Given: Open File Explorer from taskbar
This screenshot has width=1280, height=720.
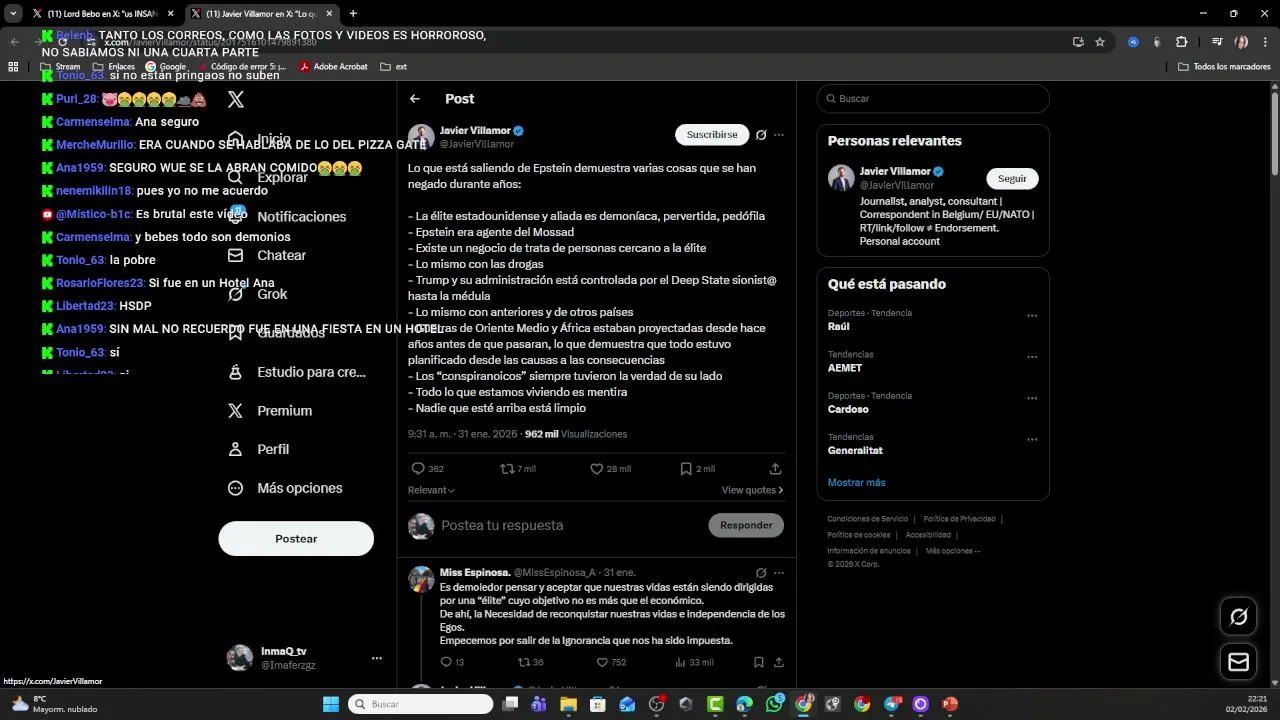Looking at the screenshot, I should click(x=568, y=704).
